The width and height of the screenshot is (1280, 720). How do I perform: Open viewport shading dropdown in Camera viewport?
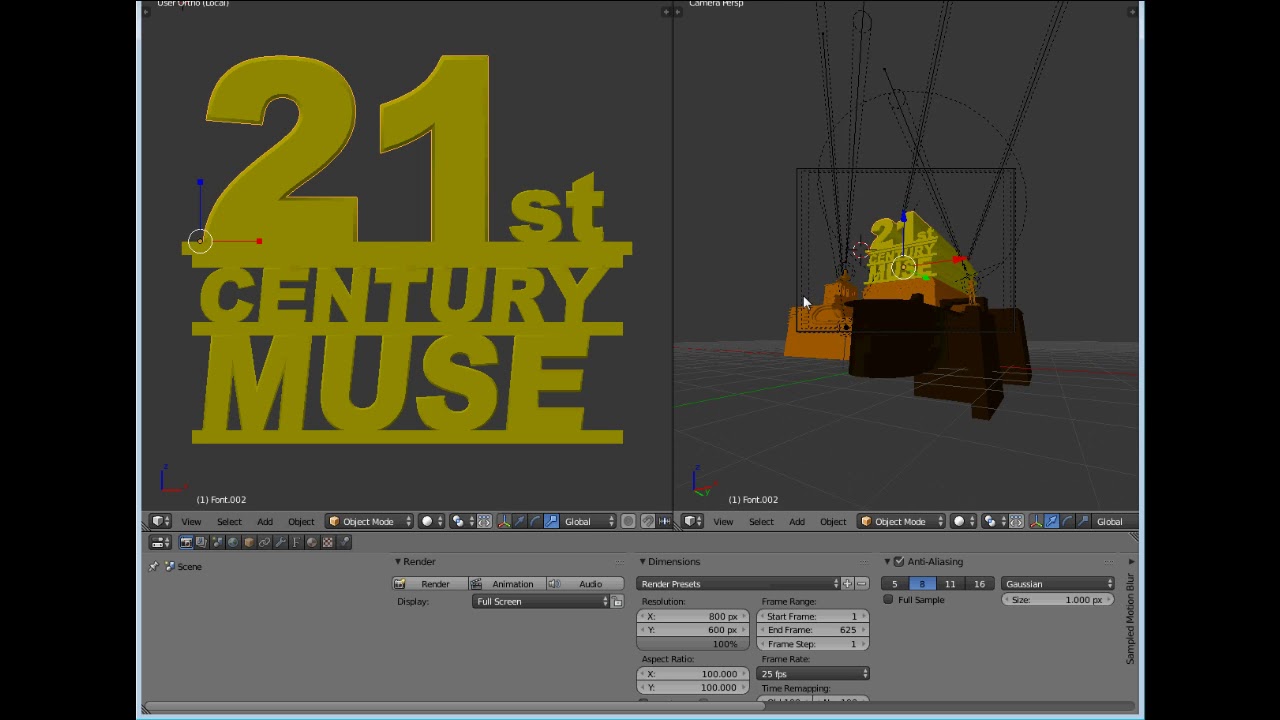pyautogui.click(x=963, y=521)
